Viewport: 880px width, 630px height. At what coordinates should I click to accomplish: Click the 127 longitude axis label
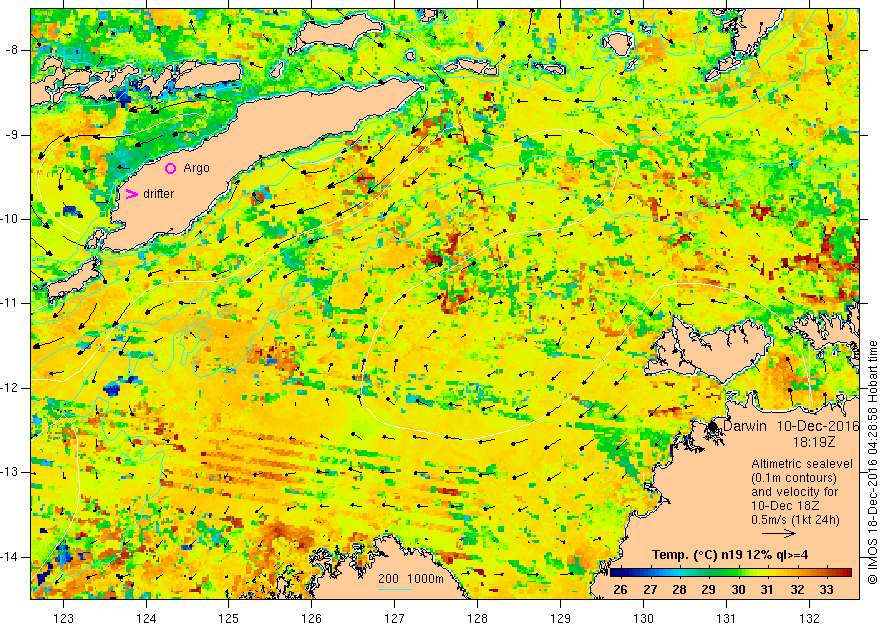pos(395,618)
